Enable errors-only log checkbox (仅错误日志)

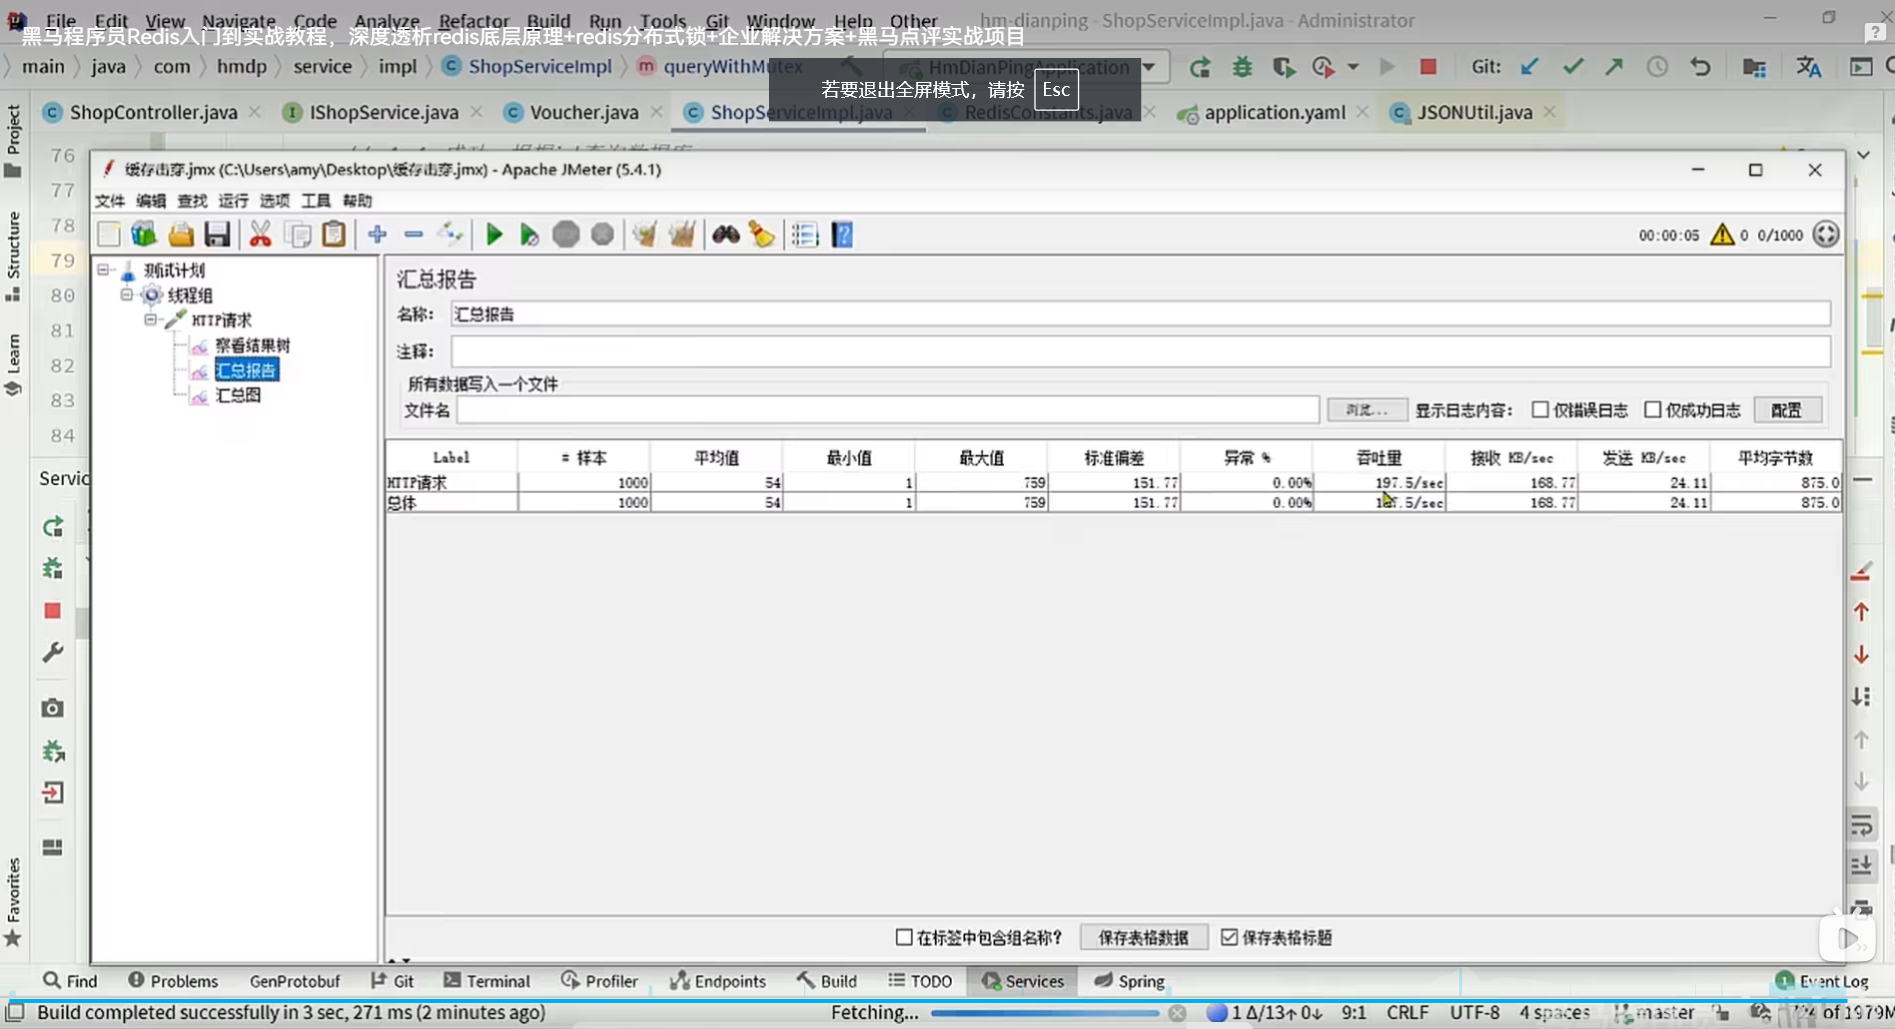point(1540,410)
